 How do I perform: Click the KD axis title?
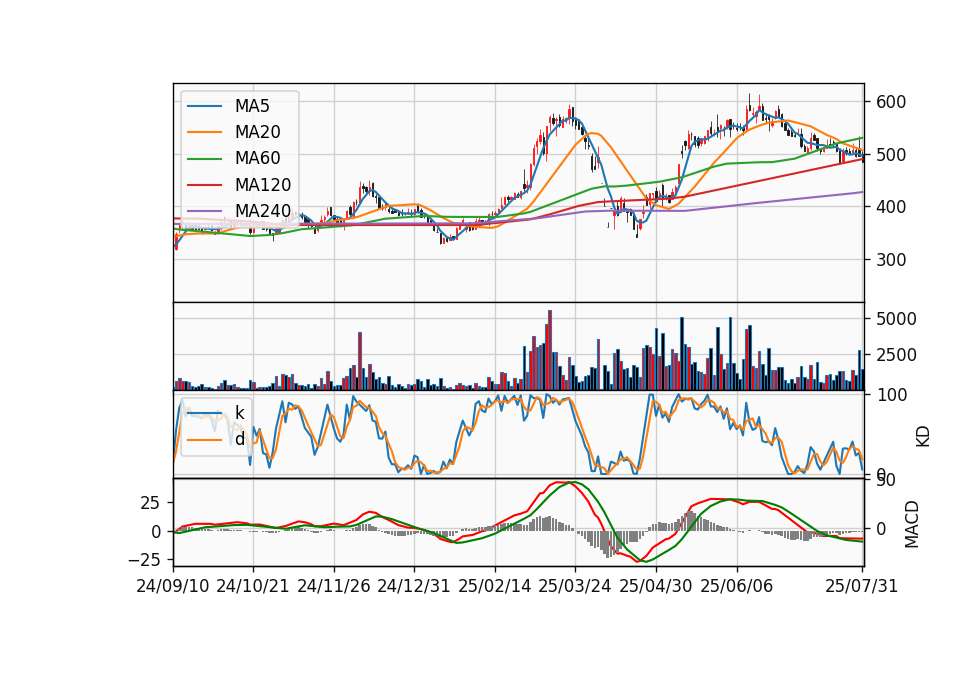coord(923,437)
